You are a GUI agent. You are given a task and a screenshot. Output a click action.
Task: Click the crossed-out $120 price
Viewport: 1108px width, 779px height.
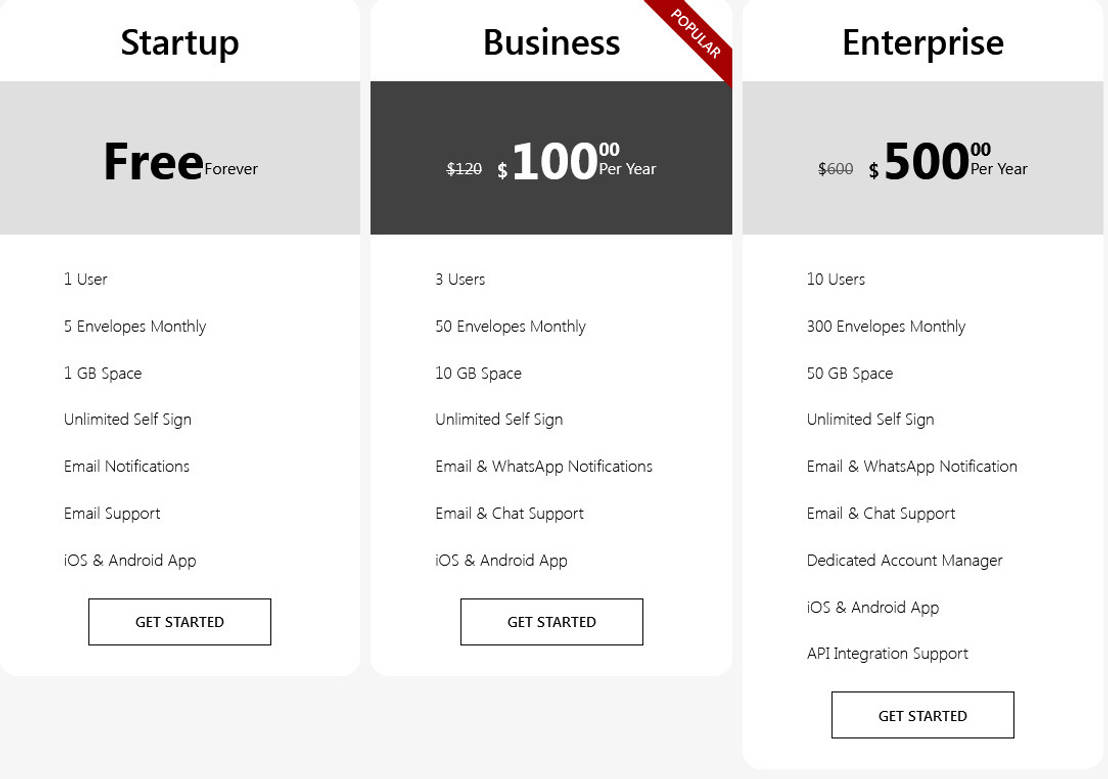[x=463, y=168]
